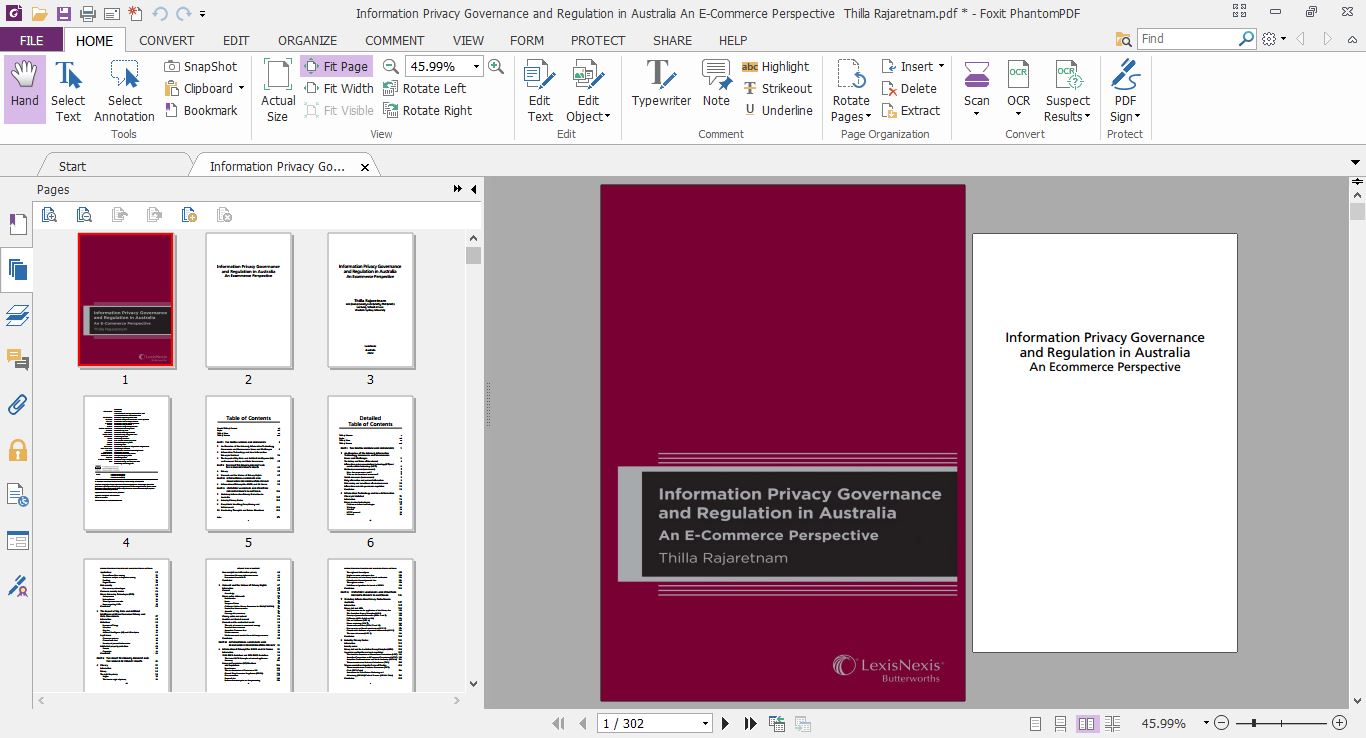Open the page number dropdown
1366x738 pixels.
pyautogui.click(x=705, y=723)
